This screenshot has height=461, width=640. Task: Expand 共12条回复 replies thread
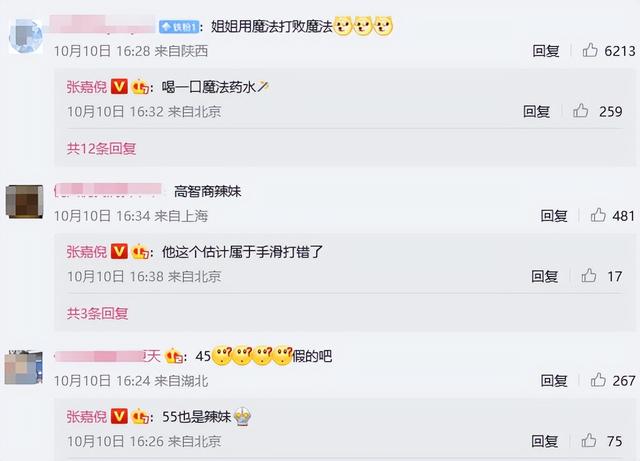[101, 149]
